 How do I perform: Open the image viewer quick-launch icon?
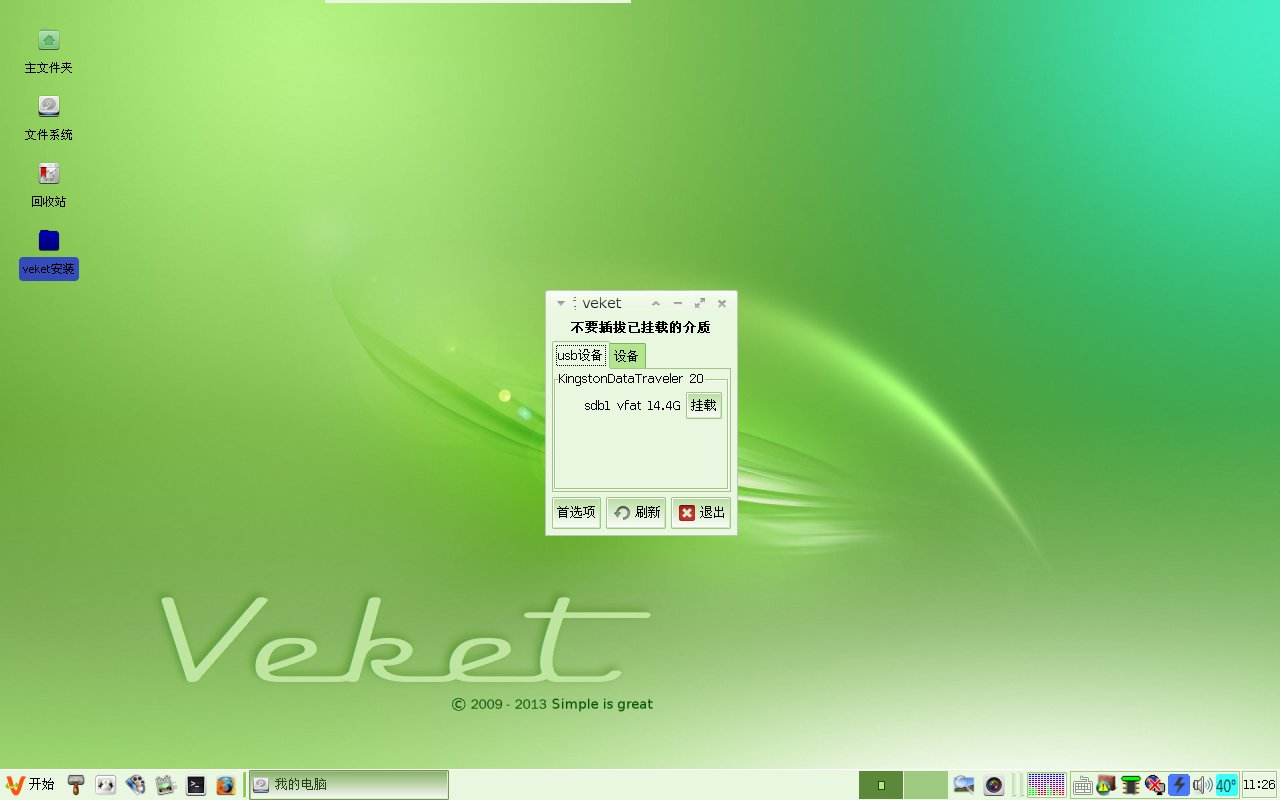pyautogui.click(x=166, y=785)
